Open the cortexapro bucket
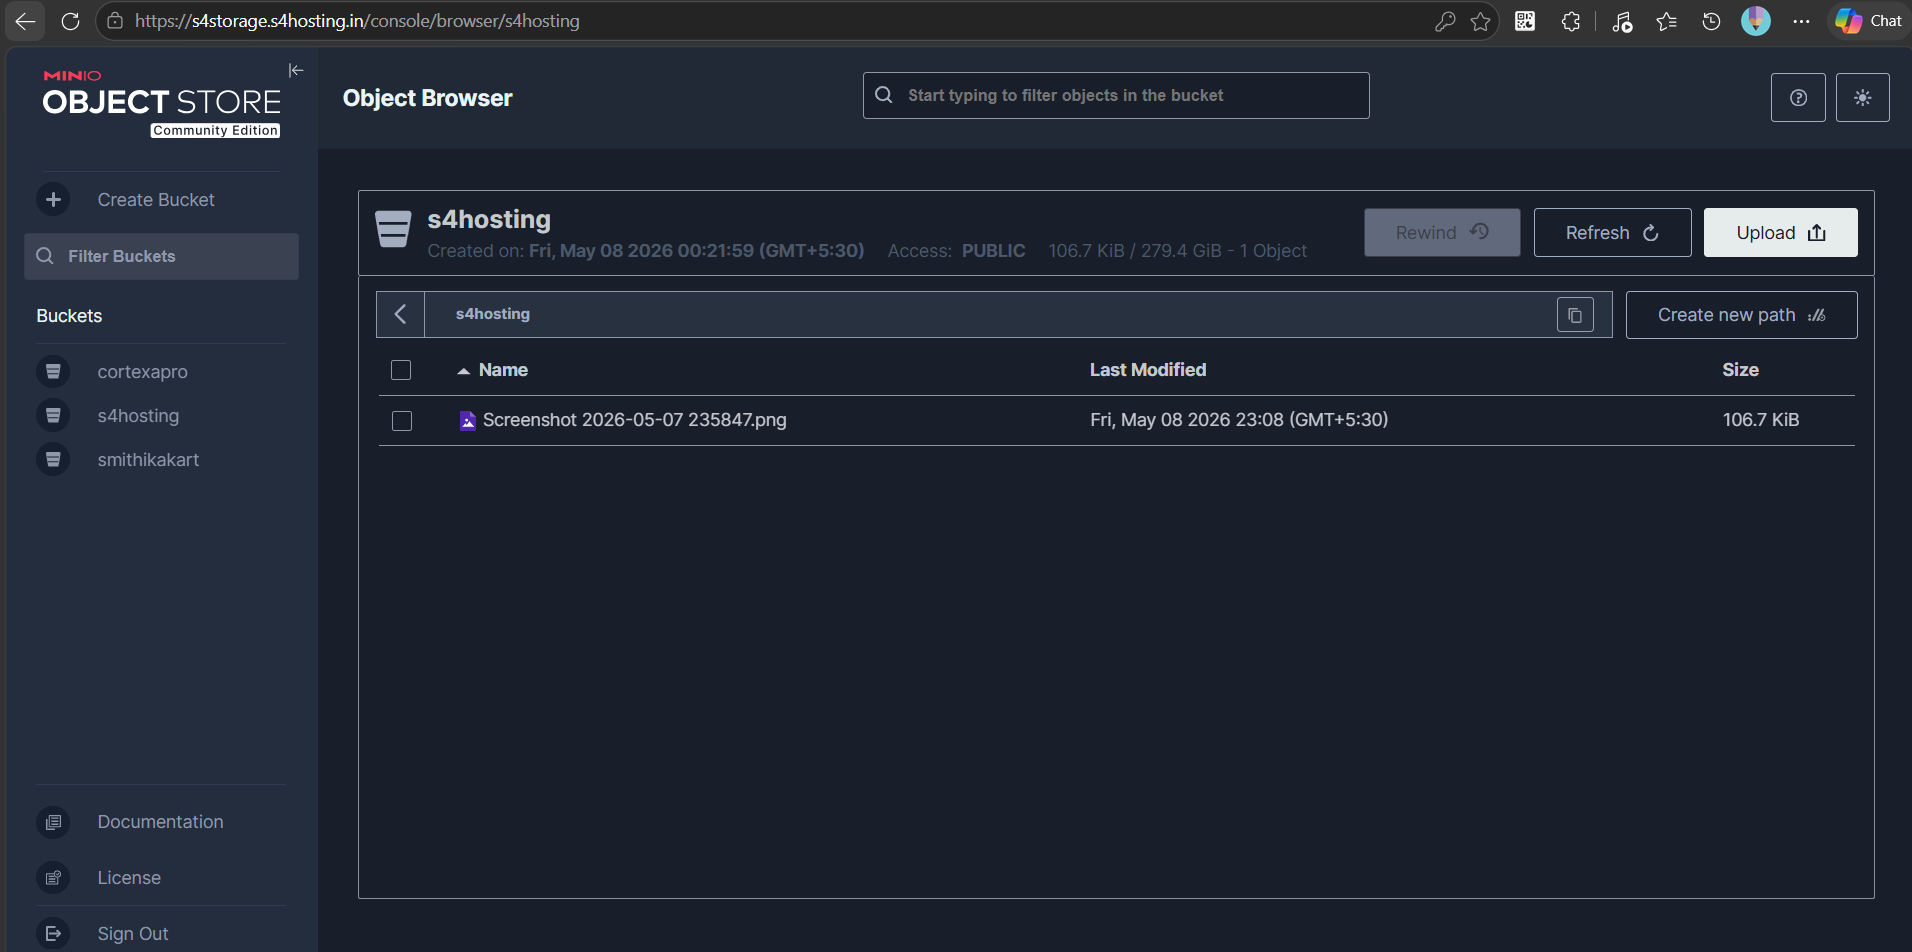Viewport: 1912px width, 952px height. [143, 372]
